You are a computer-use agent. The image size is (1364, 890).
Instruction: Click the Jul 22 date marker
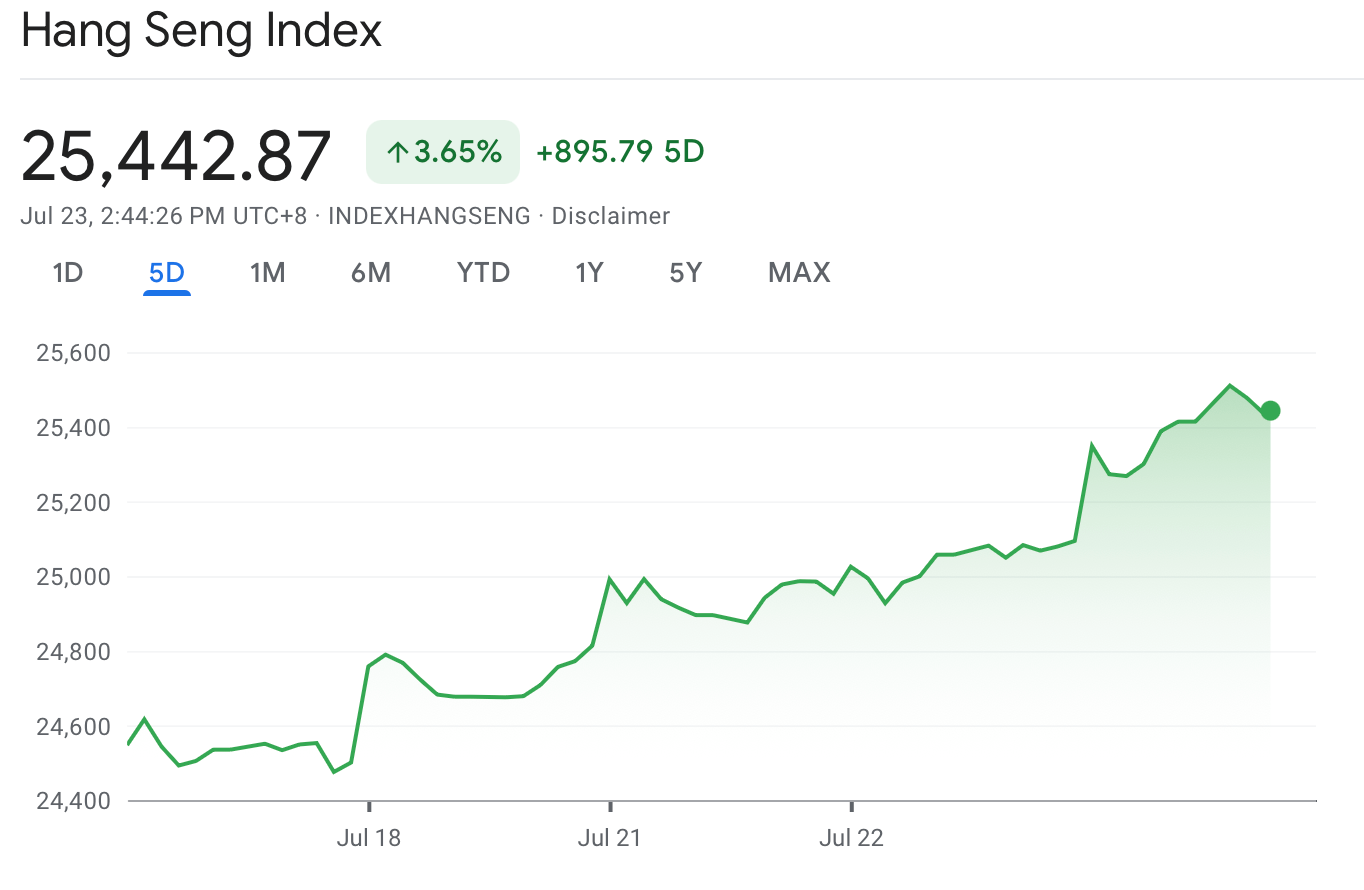pyautogui.click(x=851, y=838)
